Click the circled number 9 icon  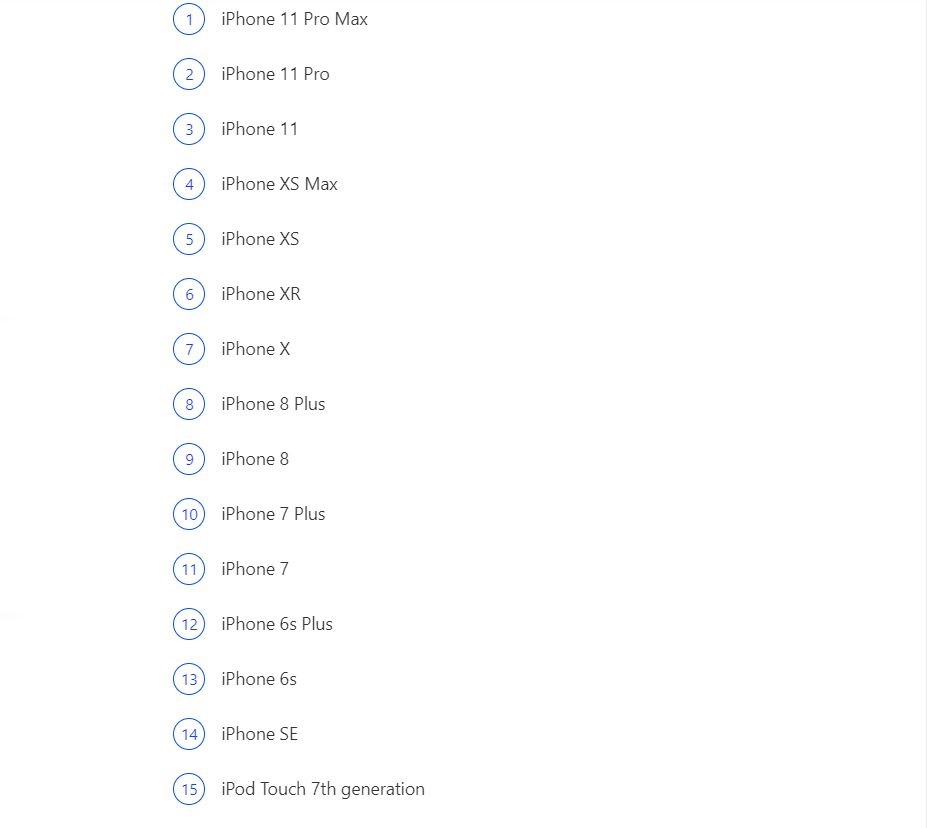tap(189, 459)
